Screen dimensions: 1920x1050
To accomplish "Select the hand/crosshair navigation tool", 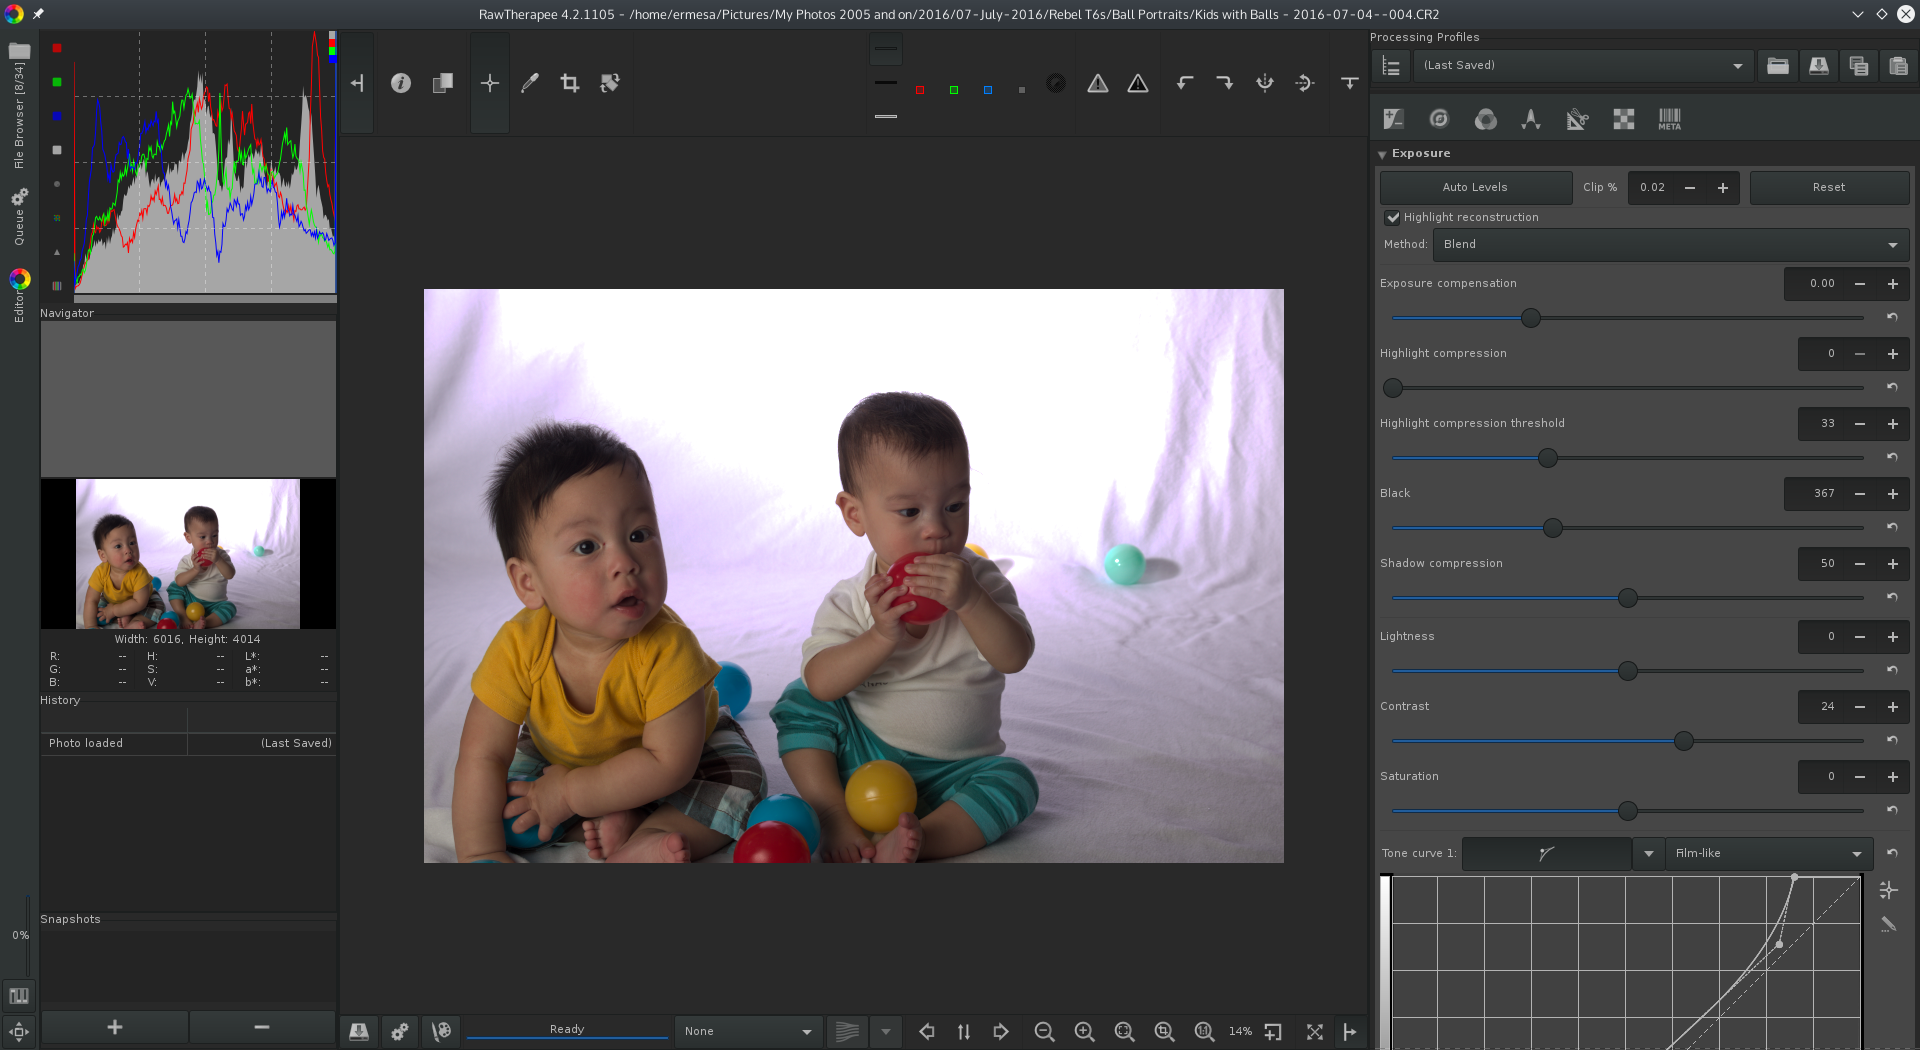I will pos(490,84).
